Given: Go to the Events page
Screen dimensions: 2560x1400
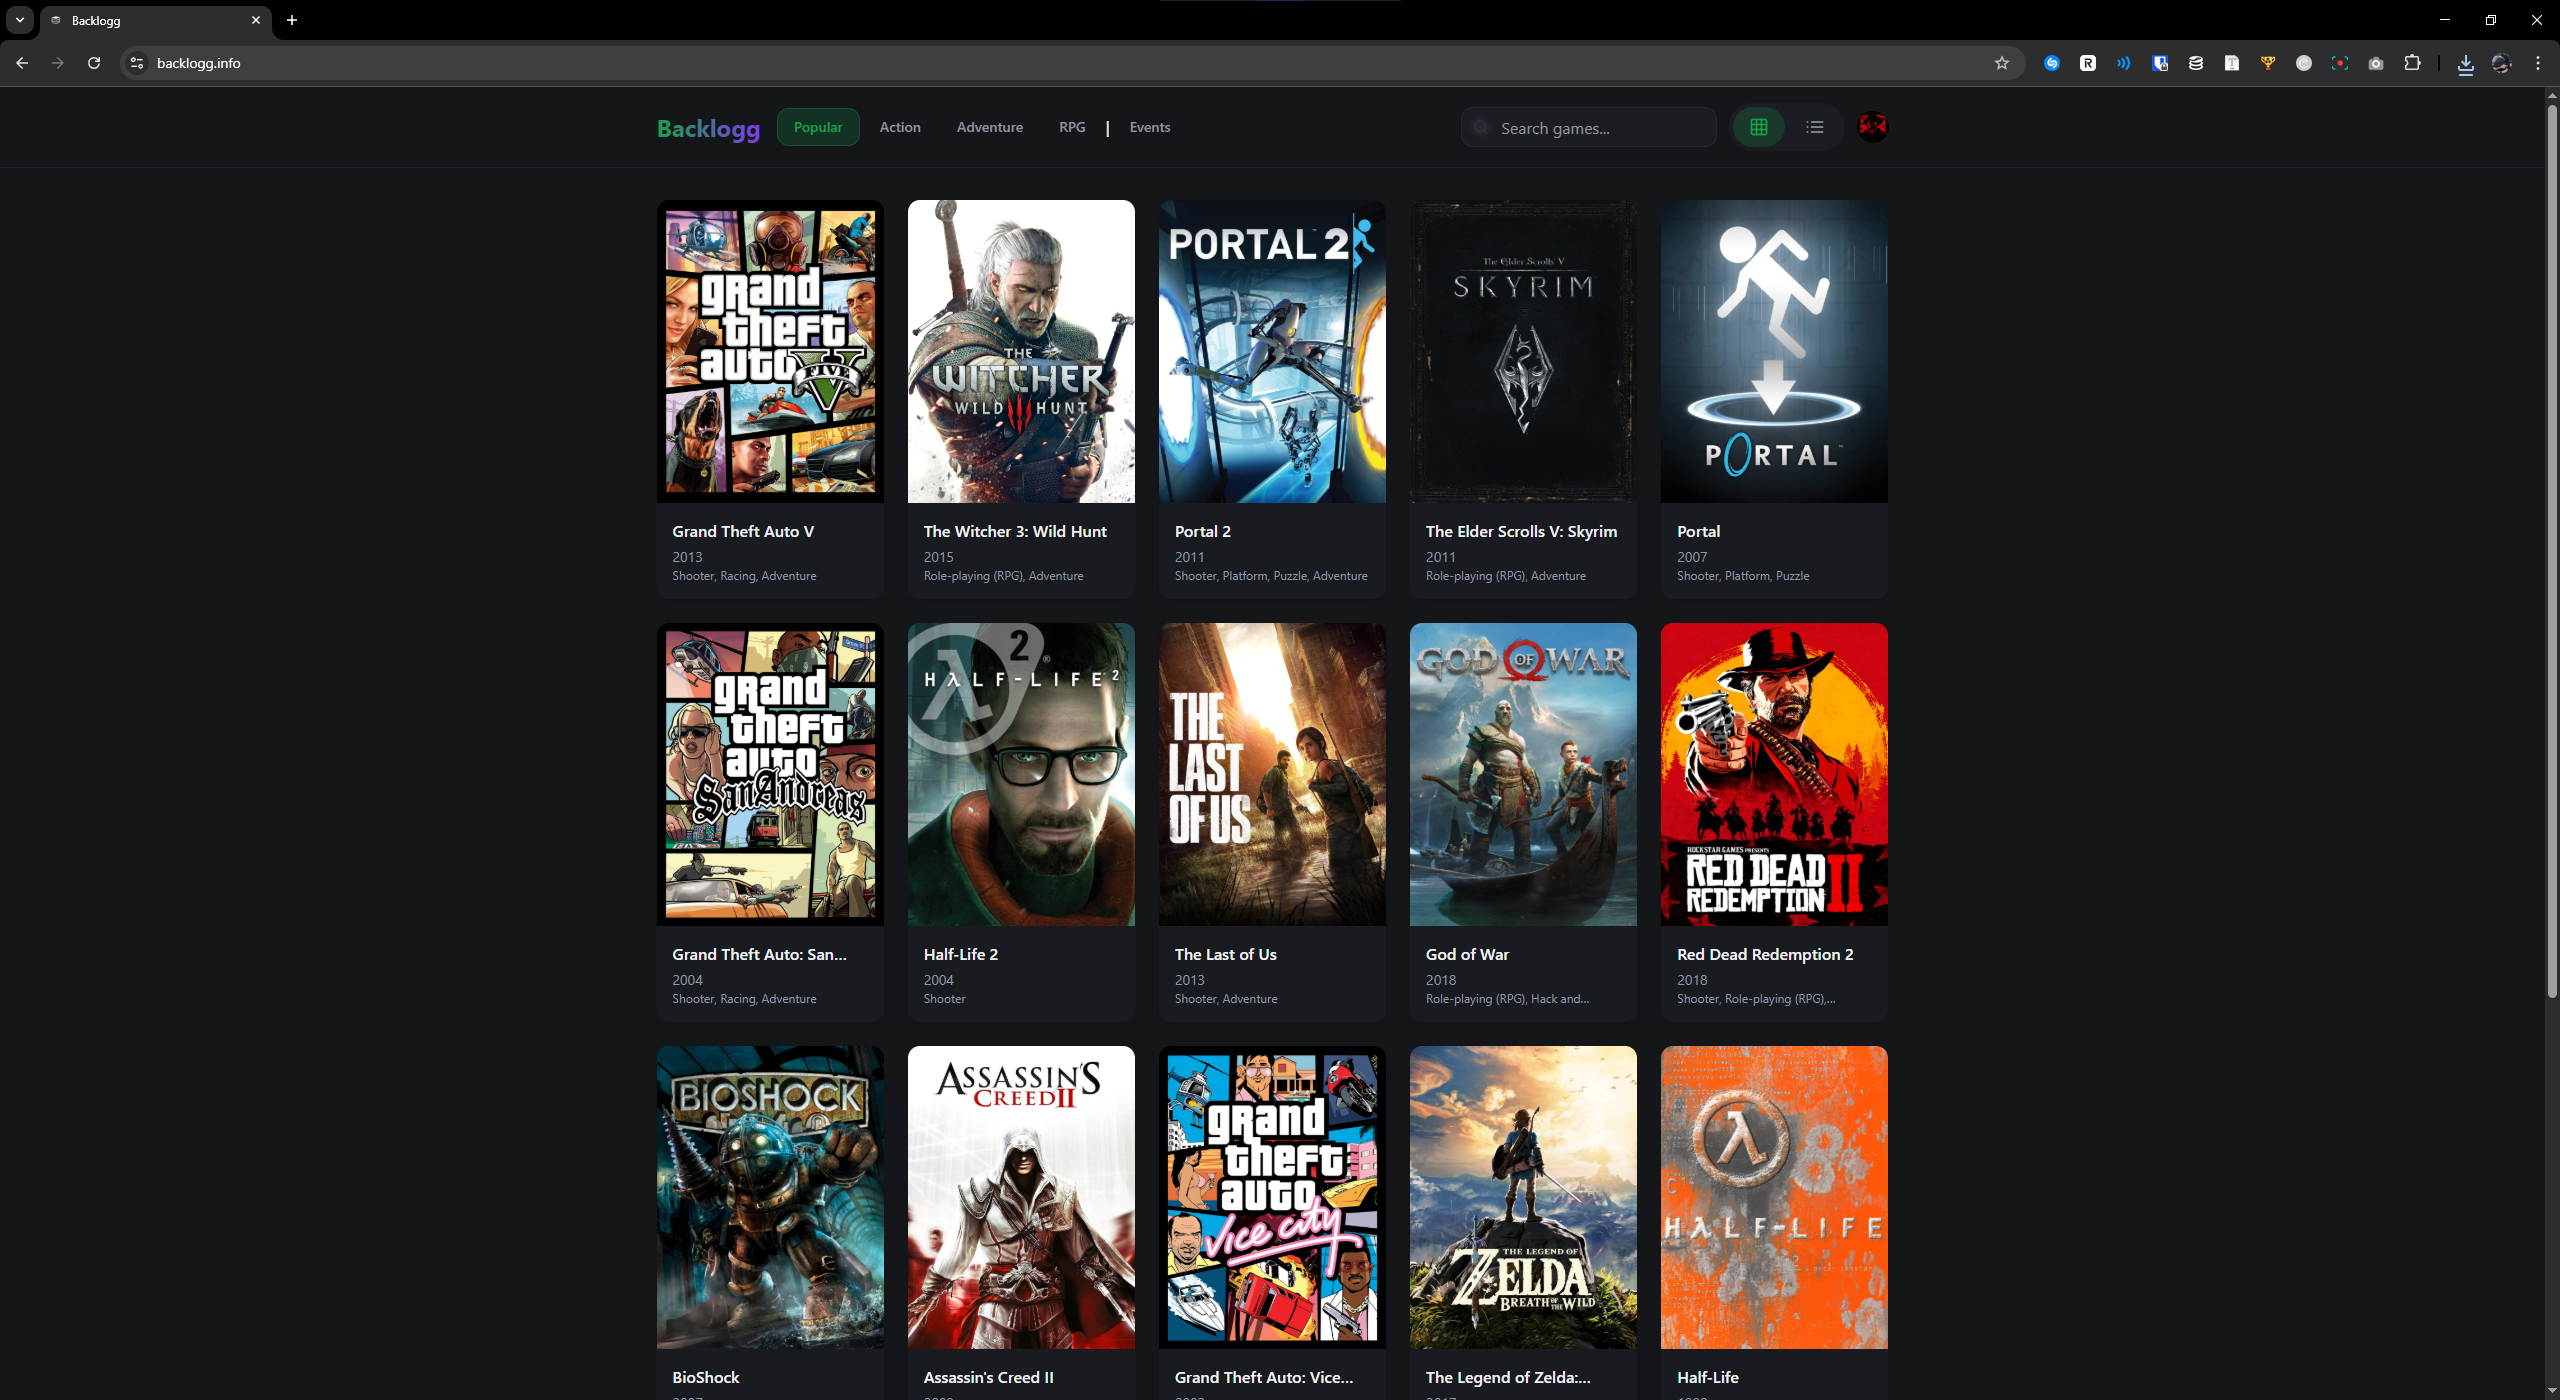Looking at the screenshot, I should (x=1149, y=127).
